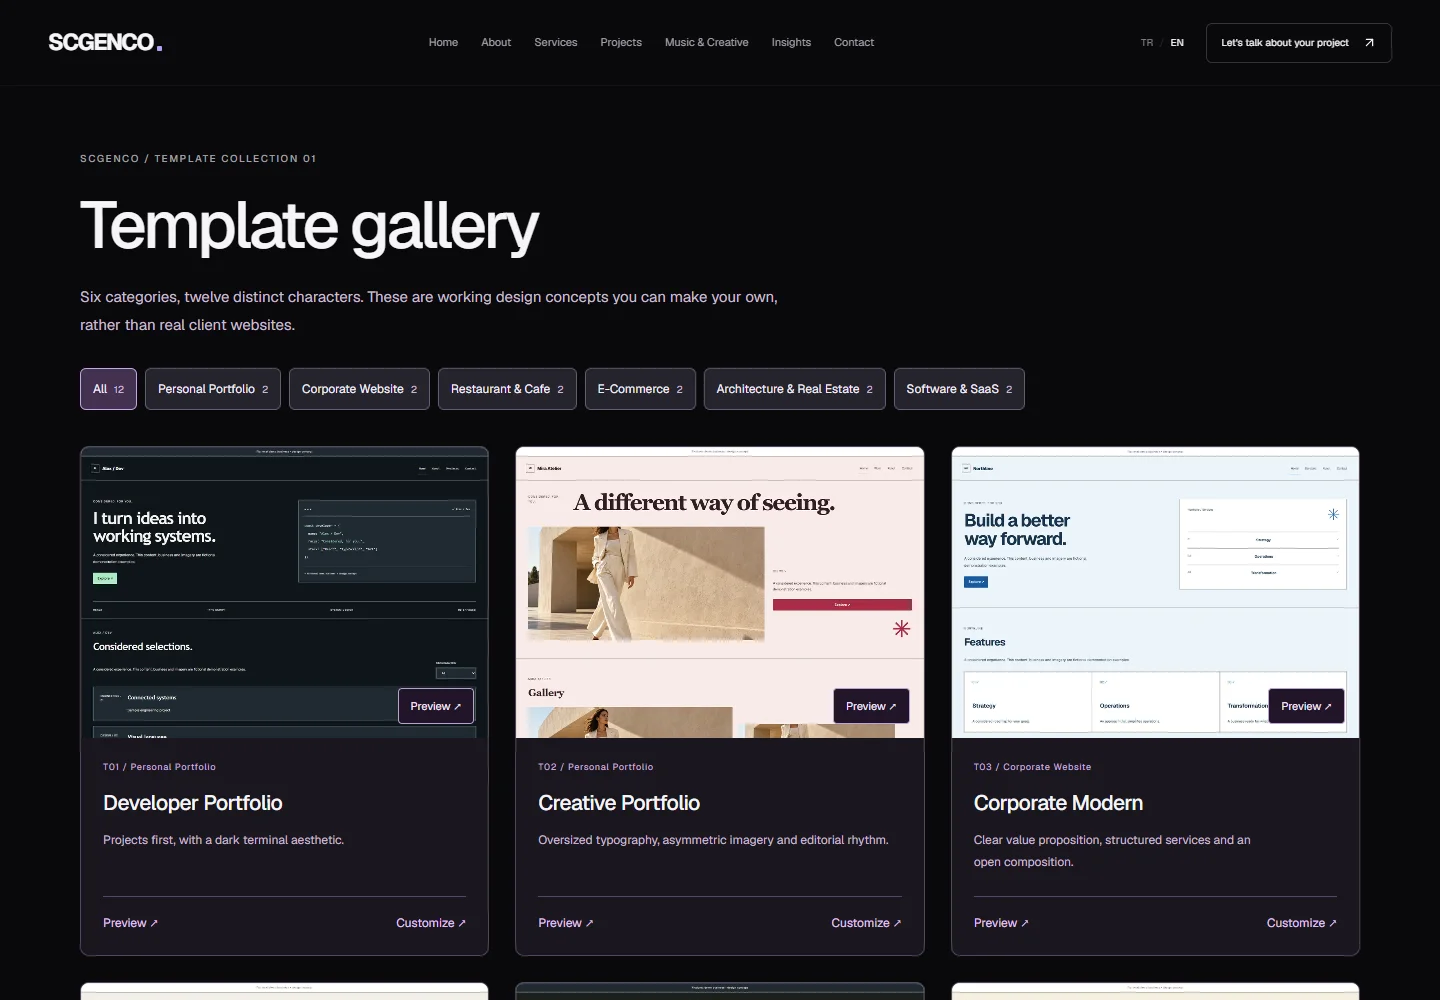Open Projects in the top navigation

pyautogui.click(x=621, y=42)
